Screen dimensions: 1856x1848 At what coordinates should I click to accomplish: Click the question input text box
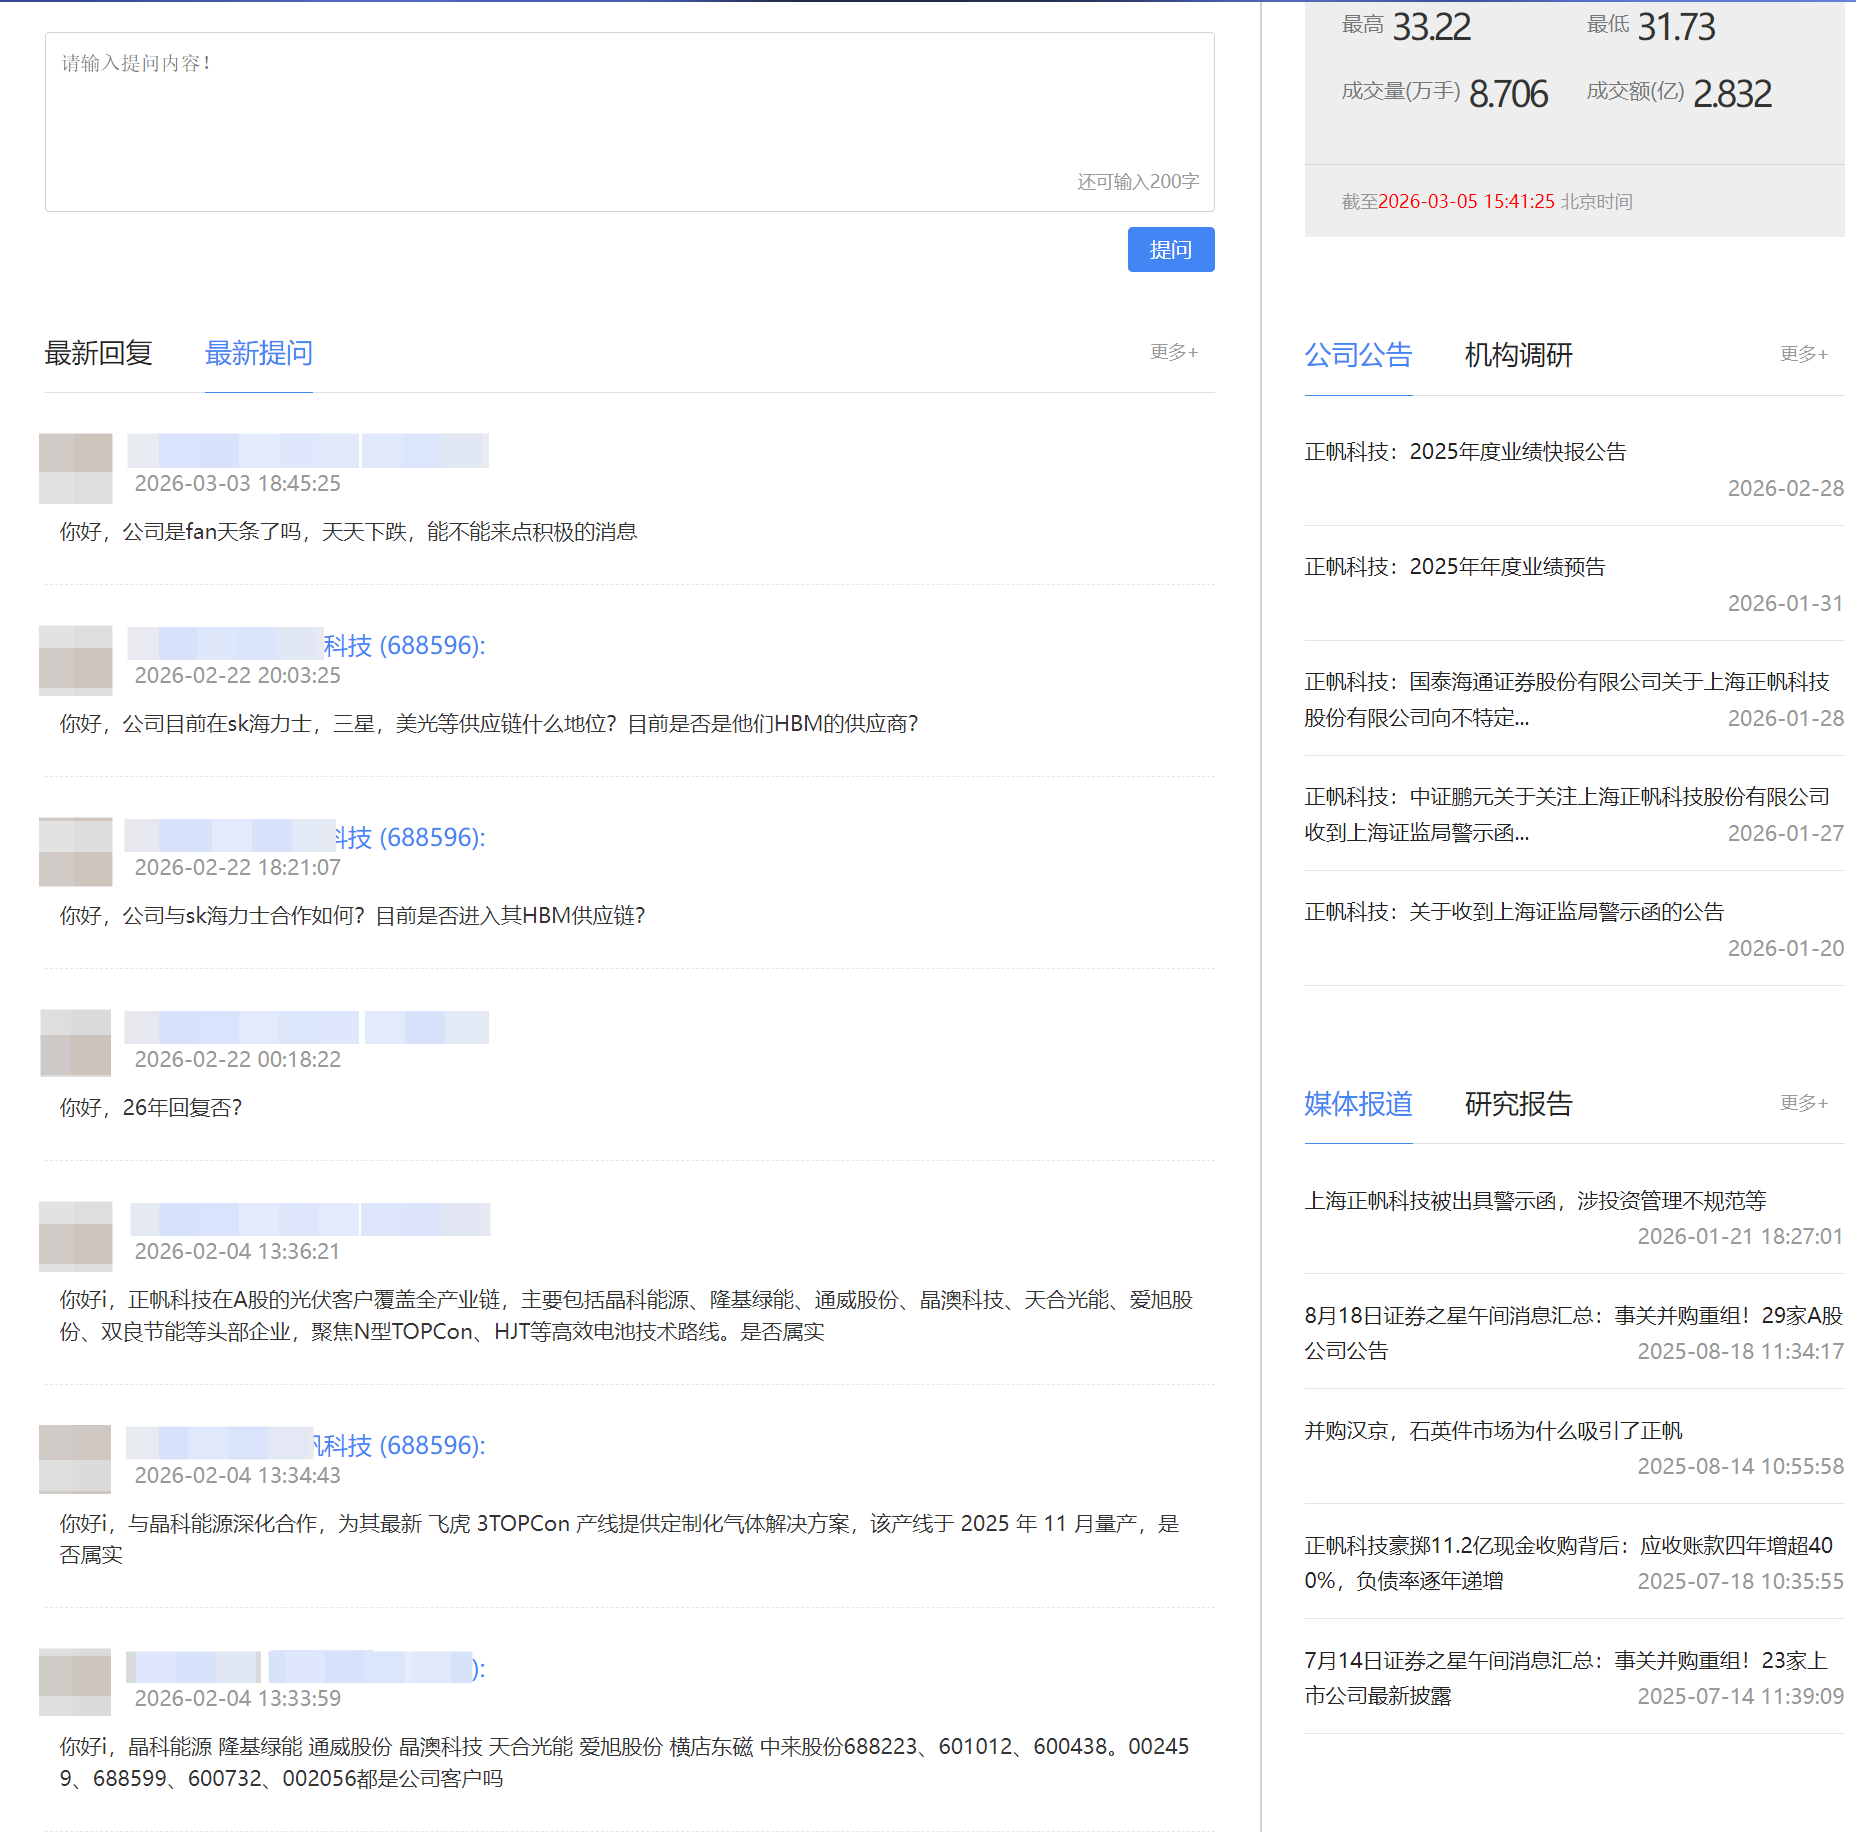pyautogui.click(x=630, y=122)
